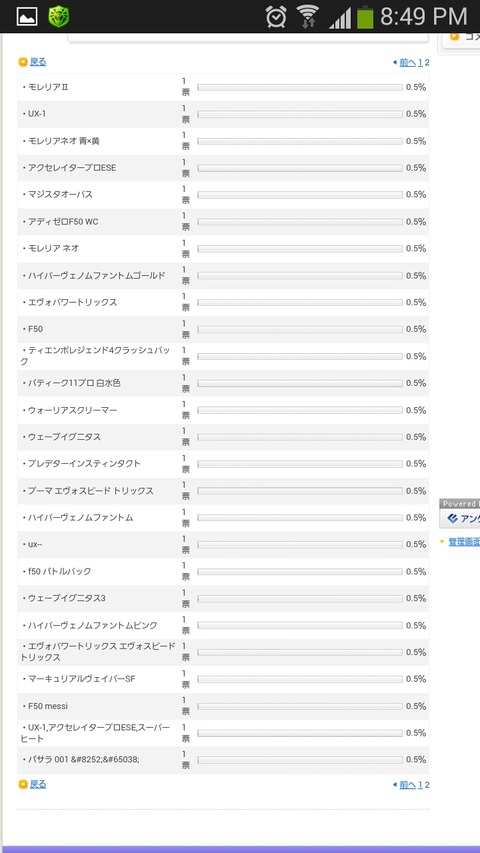The image size is (480, 853).
Task: Open page 1 in bottom pagination
Action: [x=420, y=784]
